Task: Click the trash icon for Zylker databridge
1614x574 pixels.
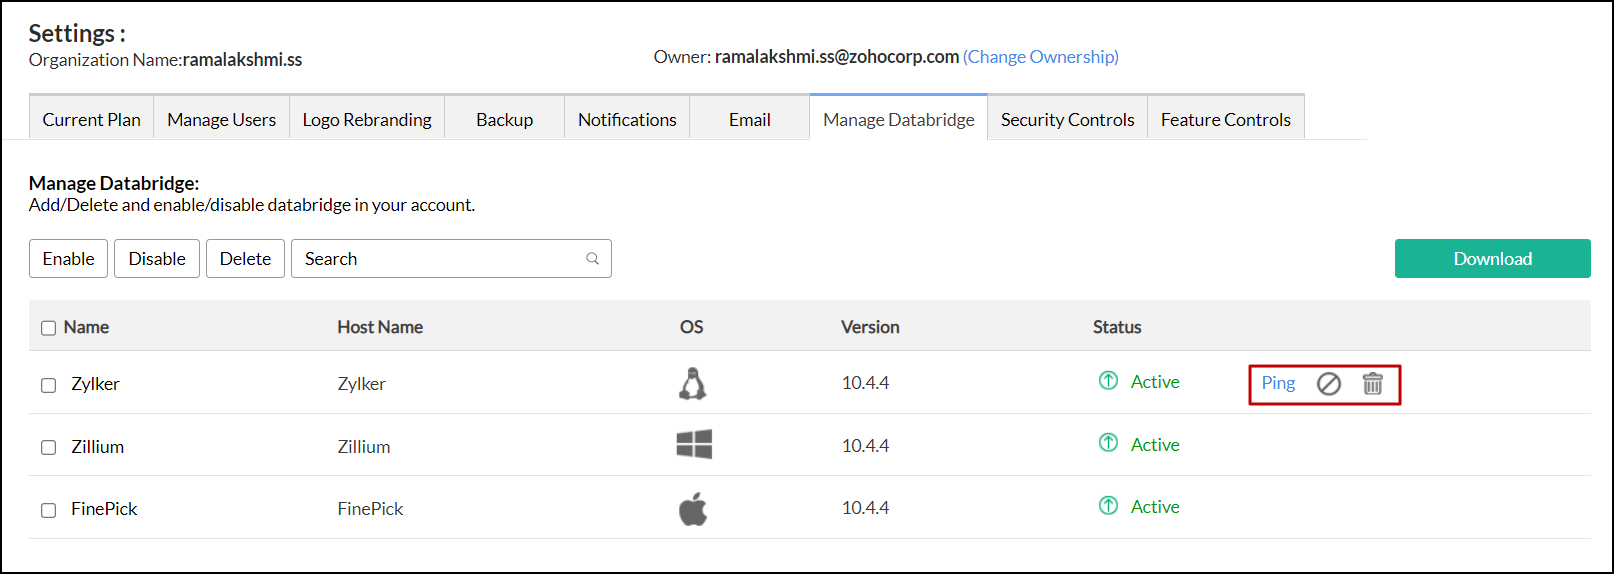Action: 1373,384
